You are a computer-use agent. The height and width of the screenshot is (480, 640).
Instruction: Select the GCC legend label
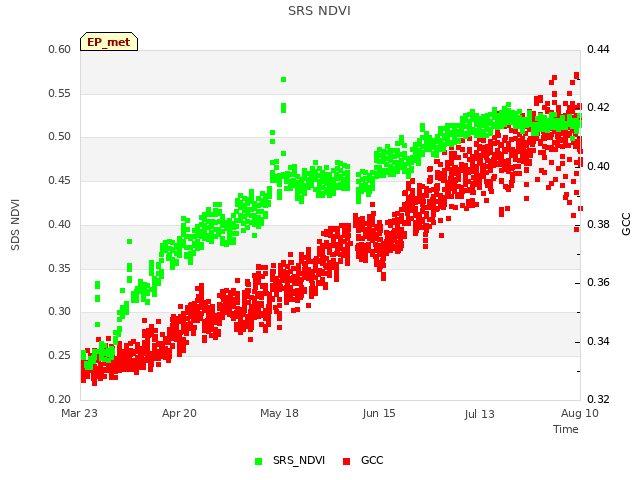tap(372, 460)
